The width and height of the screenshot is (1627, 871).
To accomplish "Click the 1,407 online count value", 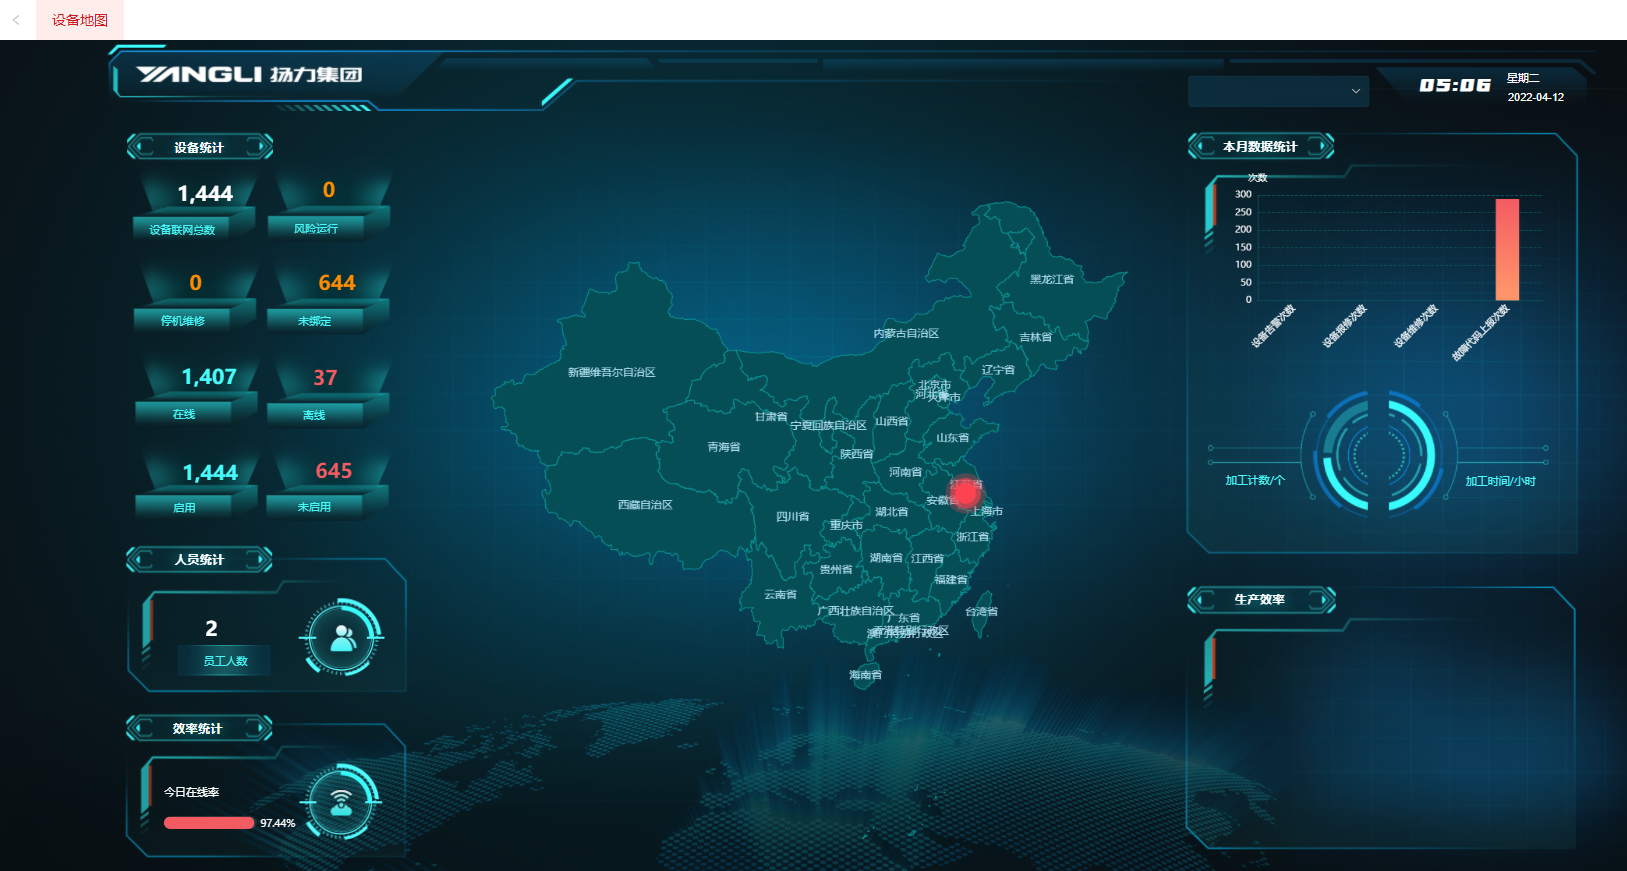I will (x=209, y=377).
